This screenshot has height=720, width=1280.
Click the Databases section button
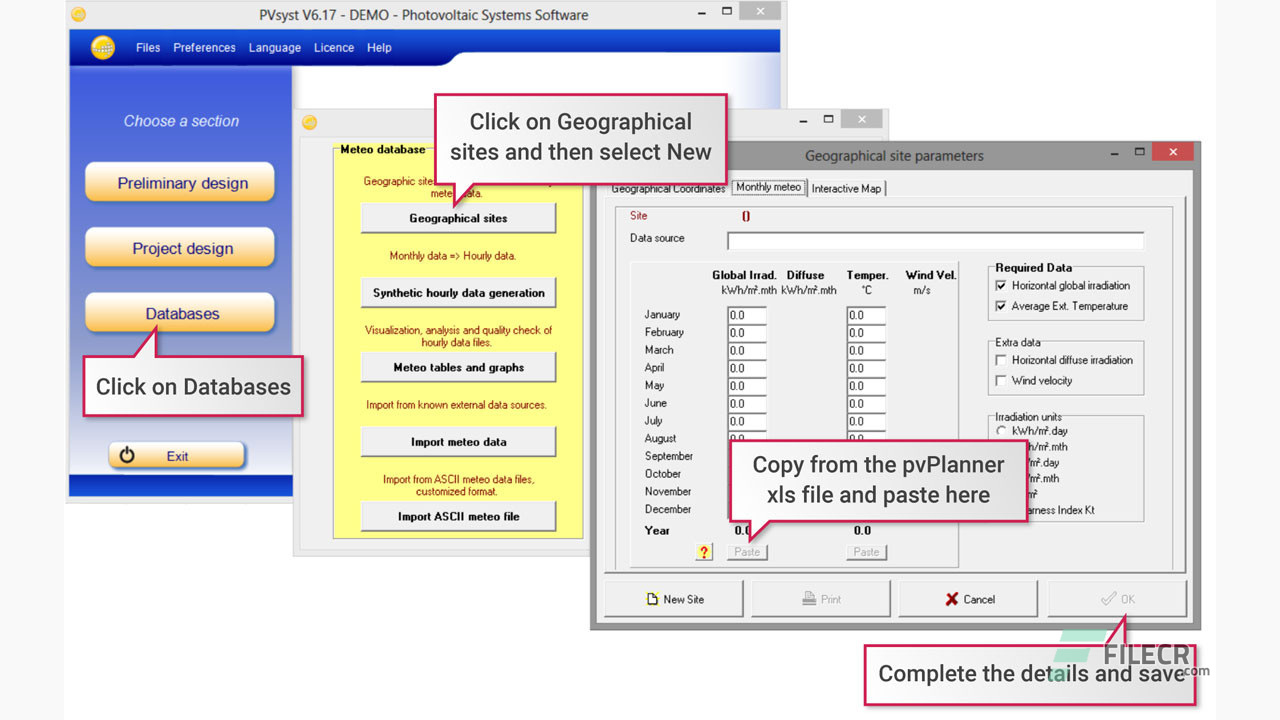[182, 313]
